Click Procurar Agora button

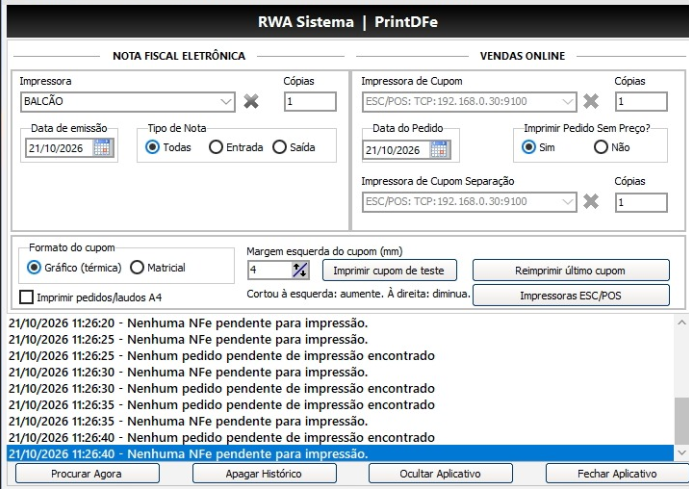point(87,474)
